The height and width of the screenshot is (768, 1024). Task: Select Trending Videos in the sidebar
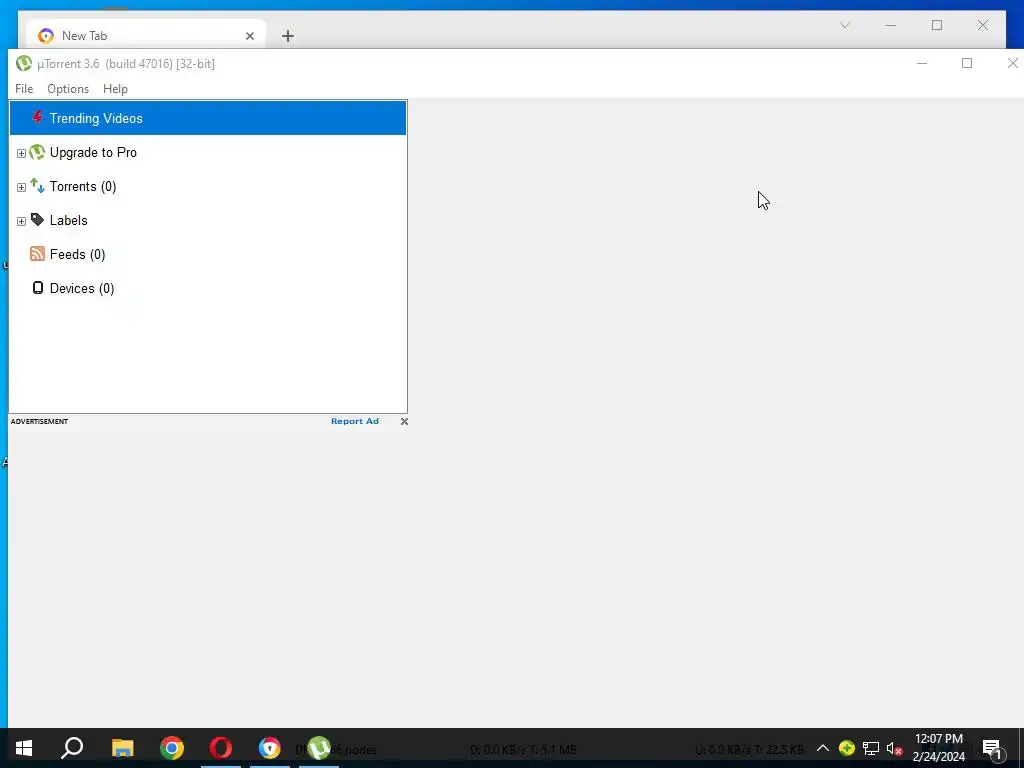208,118
